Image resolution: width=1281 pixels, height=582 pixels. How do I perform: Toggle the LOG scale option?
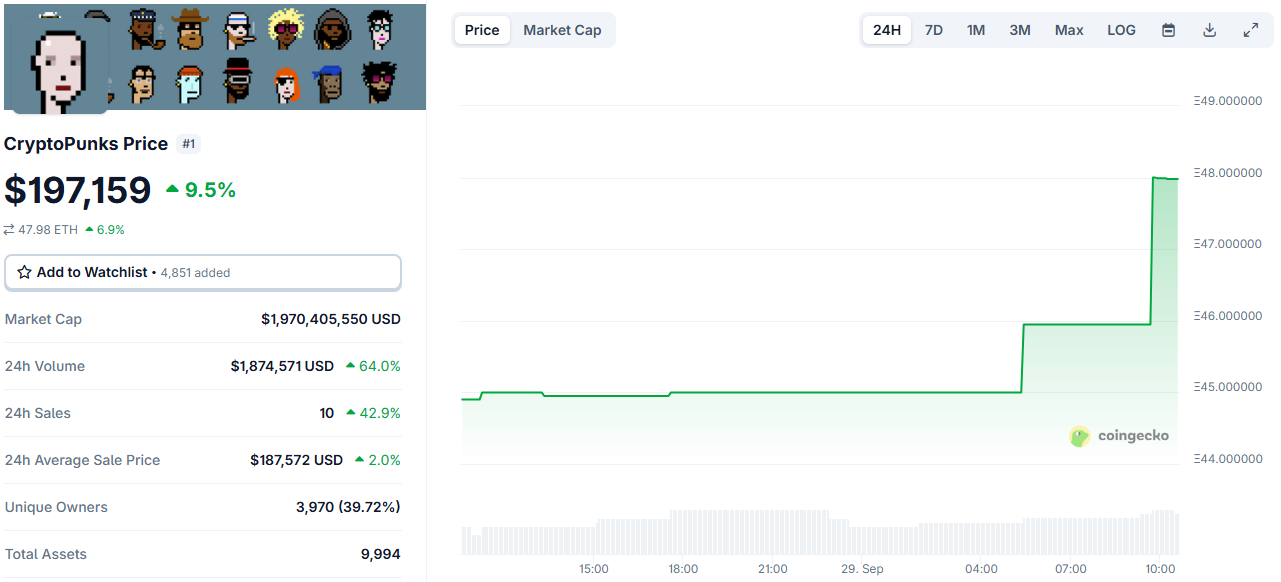coord(1121,30)
